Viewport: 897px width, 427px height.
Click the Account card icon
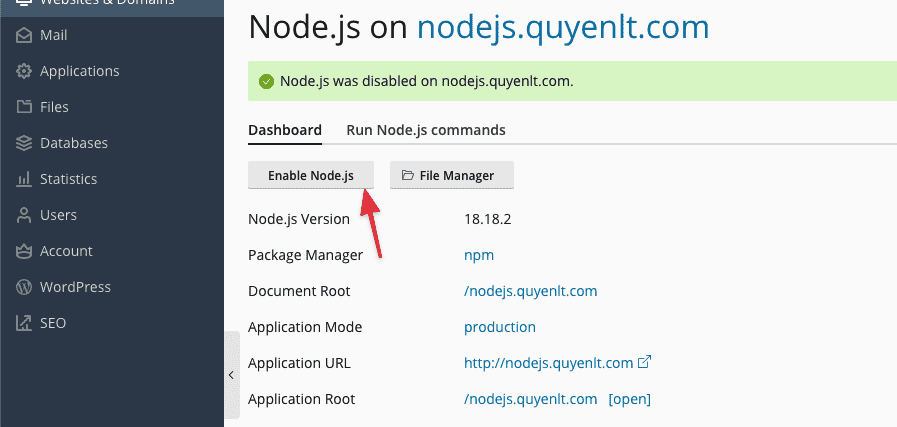24,251
